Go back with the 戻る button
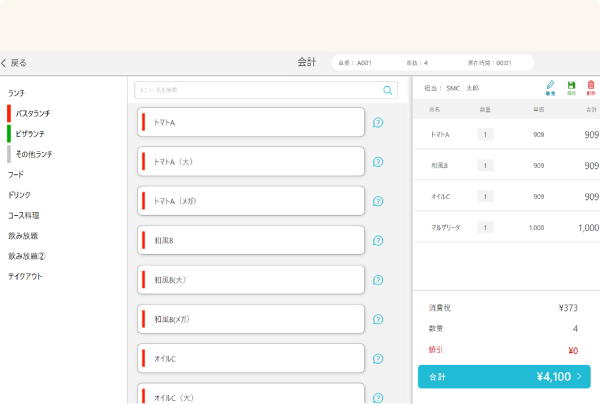 [15, 62]
